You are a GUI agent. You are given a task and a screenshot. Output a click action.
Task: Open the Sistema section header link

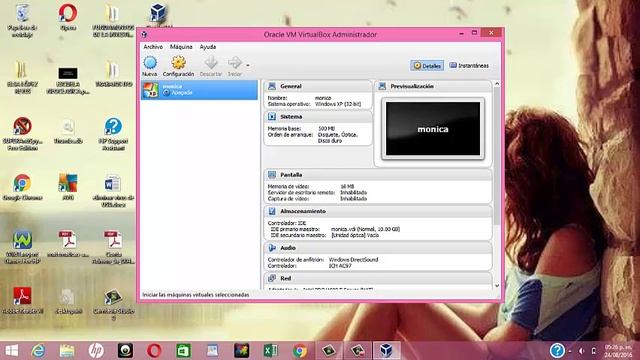point(291,117)
